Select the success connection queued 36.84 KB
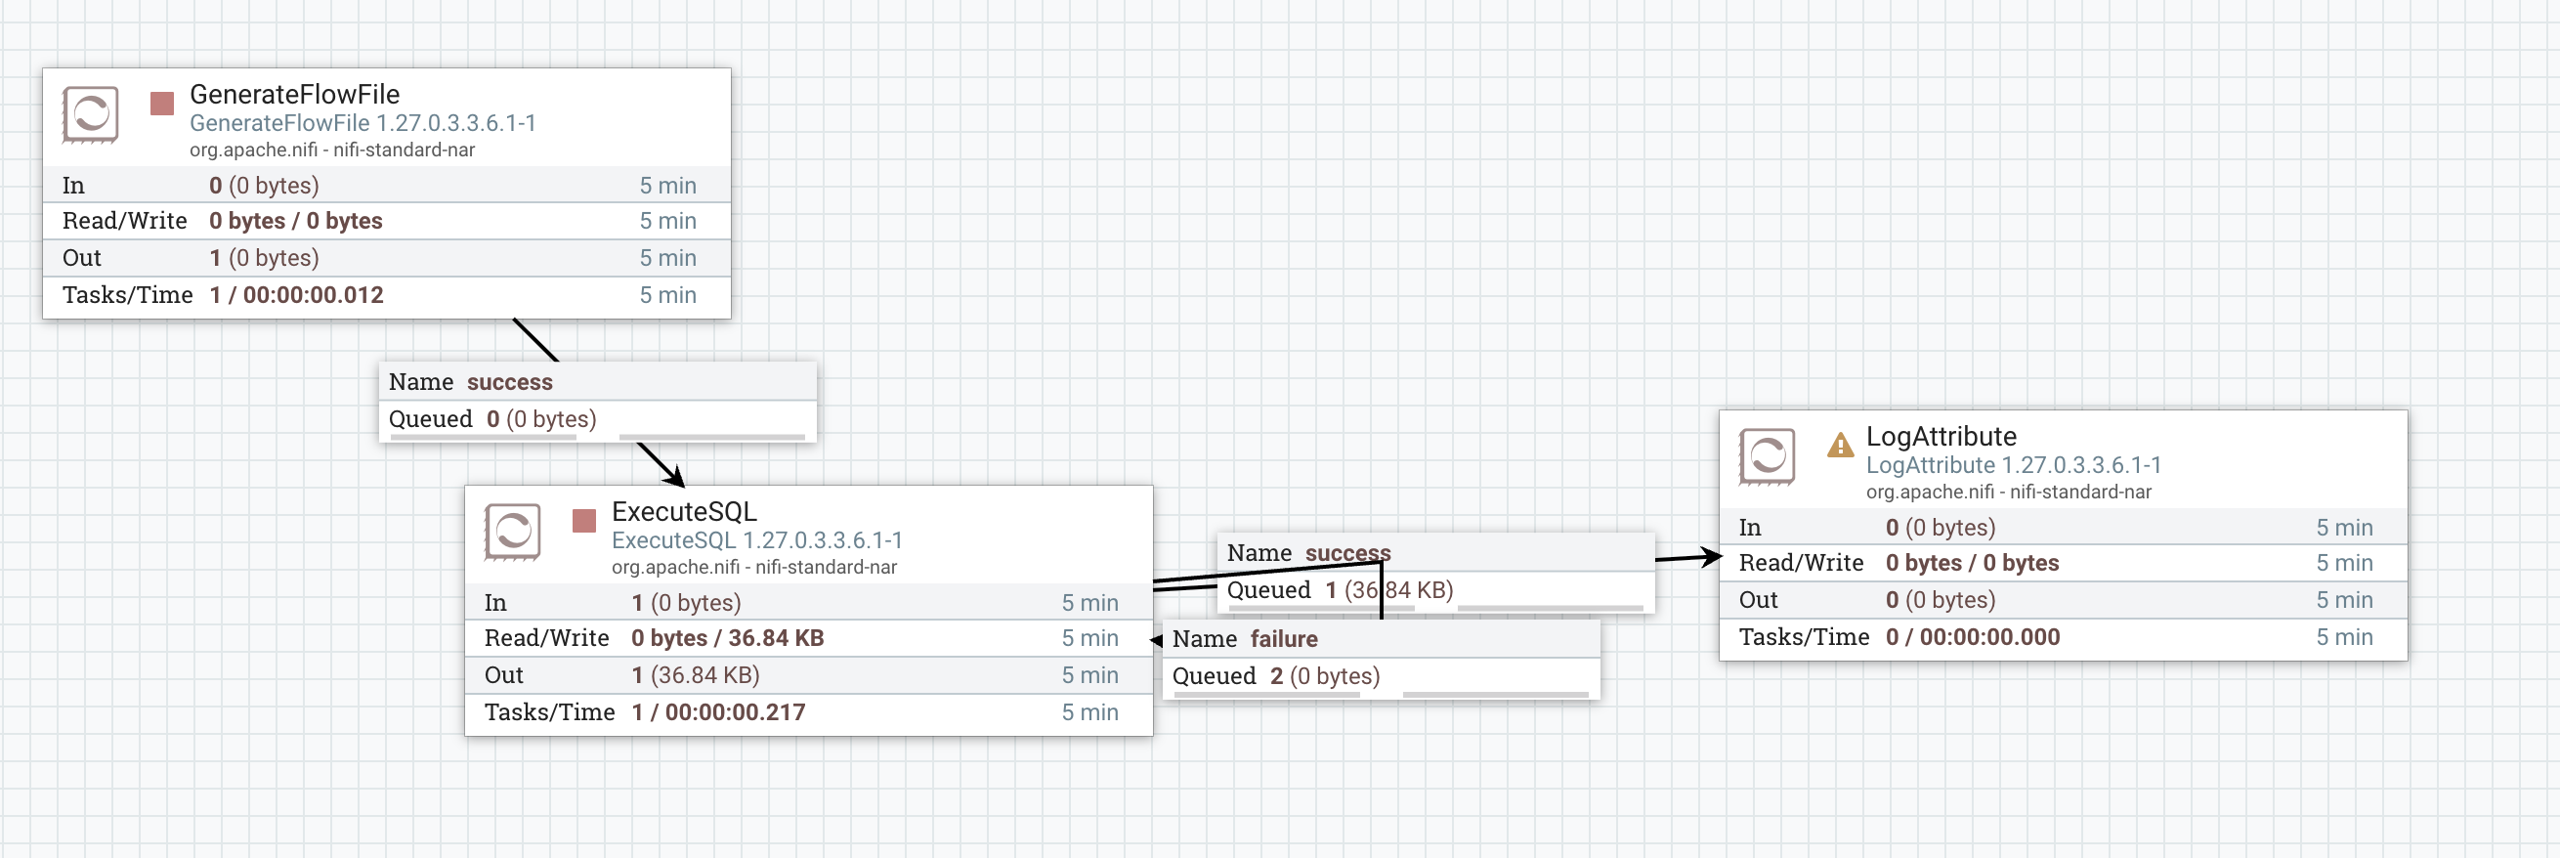Viewport: 2560px width, 858px height. (1436, 573)
